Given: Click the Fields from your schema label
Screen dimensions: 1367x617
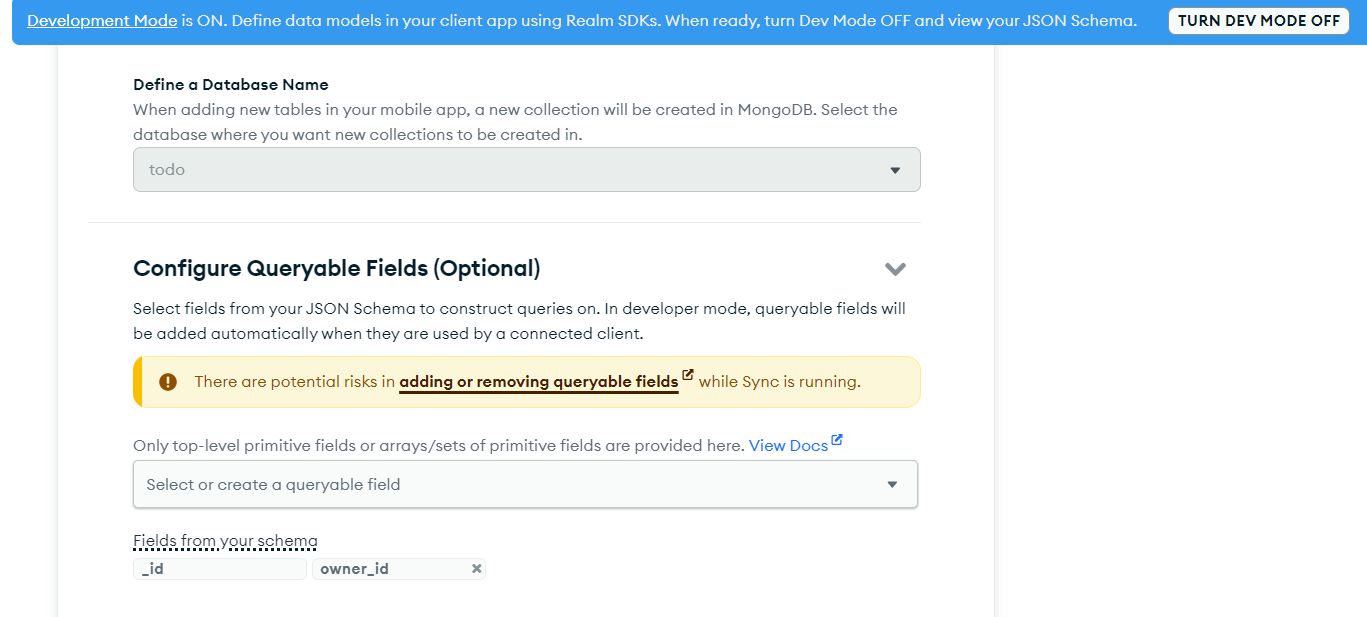Looking at the screenshot, I should tap(225, 541).
